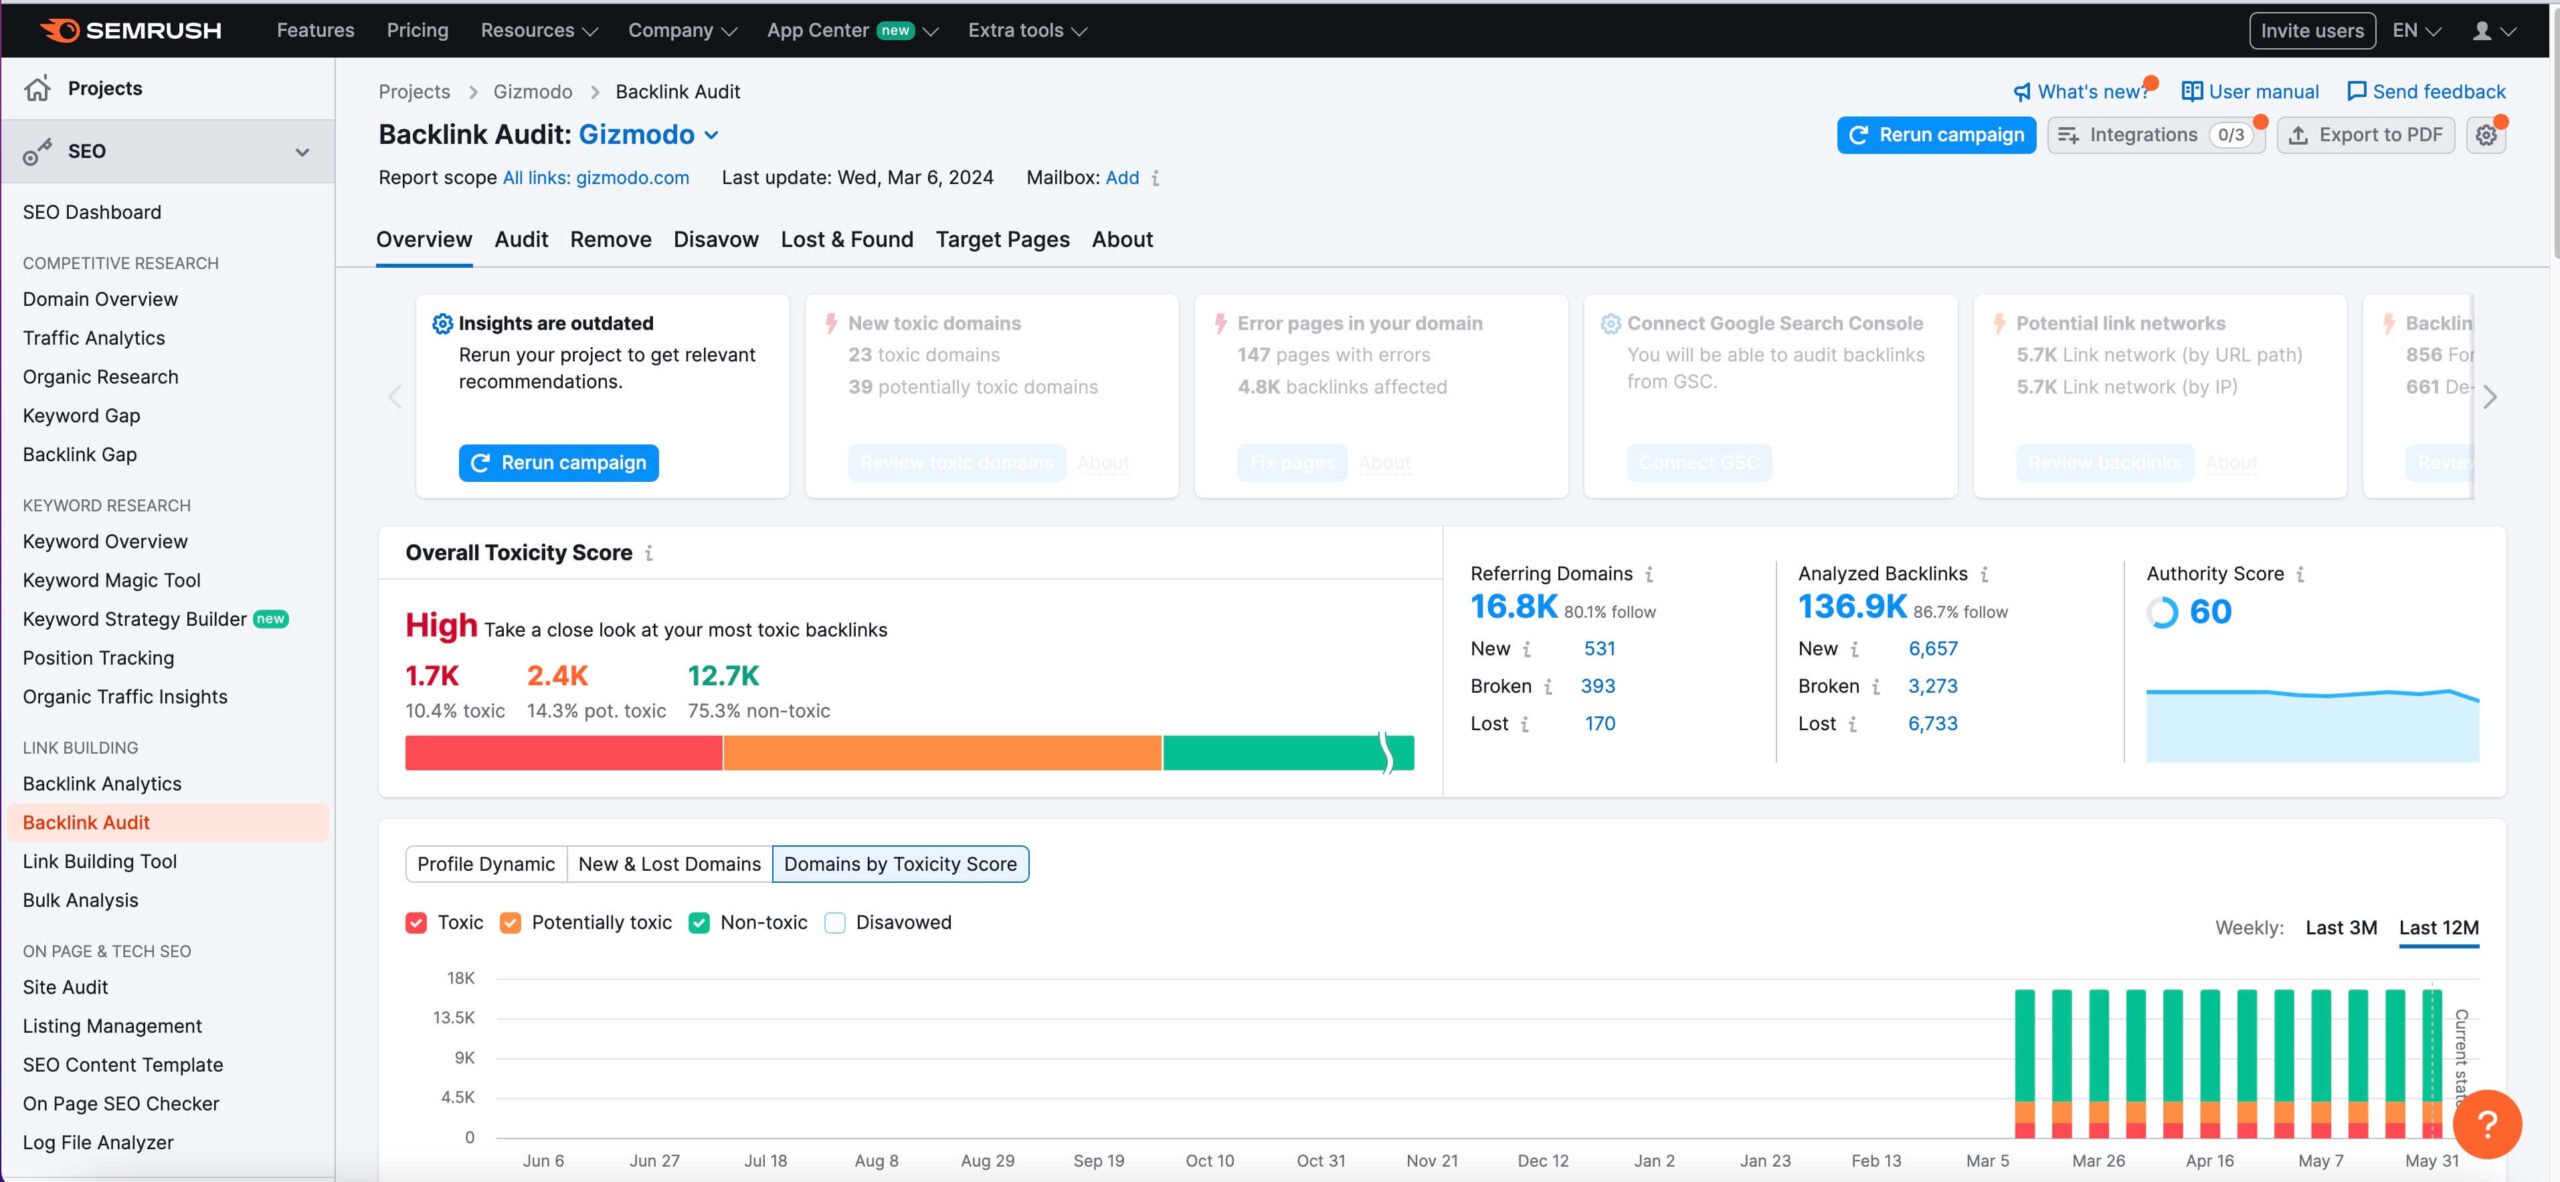Image resolution: width=2560 pixels, height=1182 pixels.
Task: Open the User manual book icon
Action: pyautogui.click(x=2192, y=91)
